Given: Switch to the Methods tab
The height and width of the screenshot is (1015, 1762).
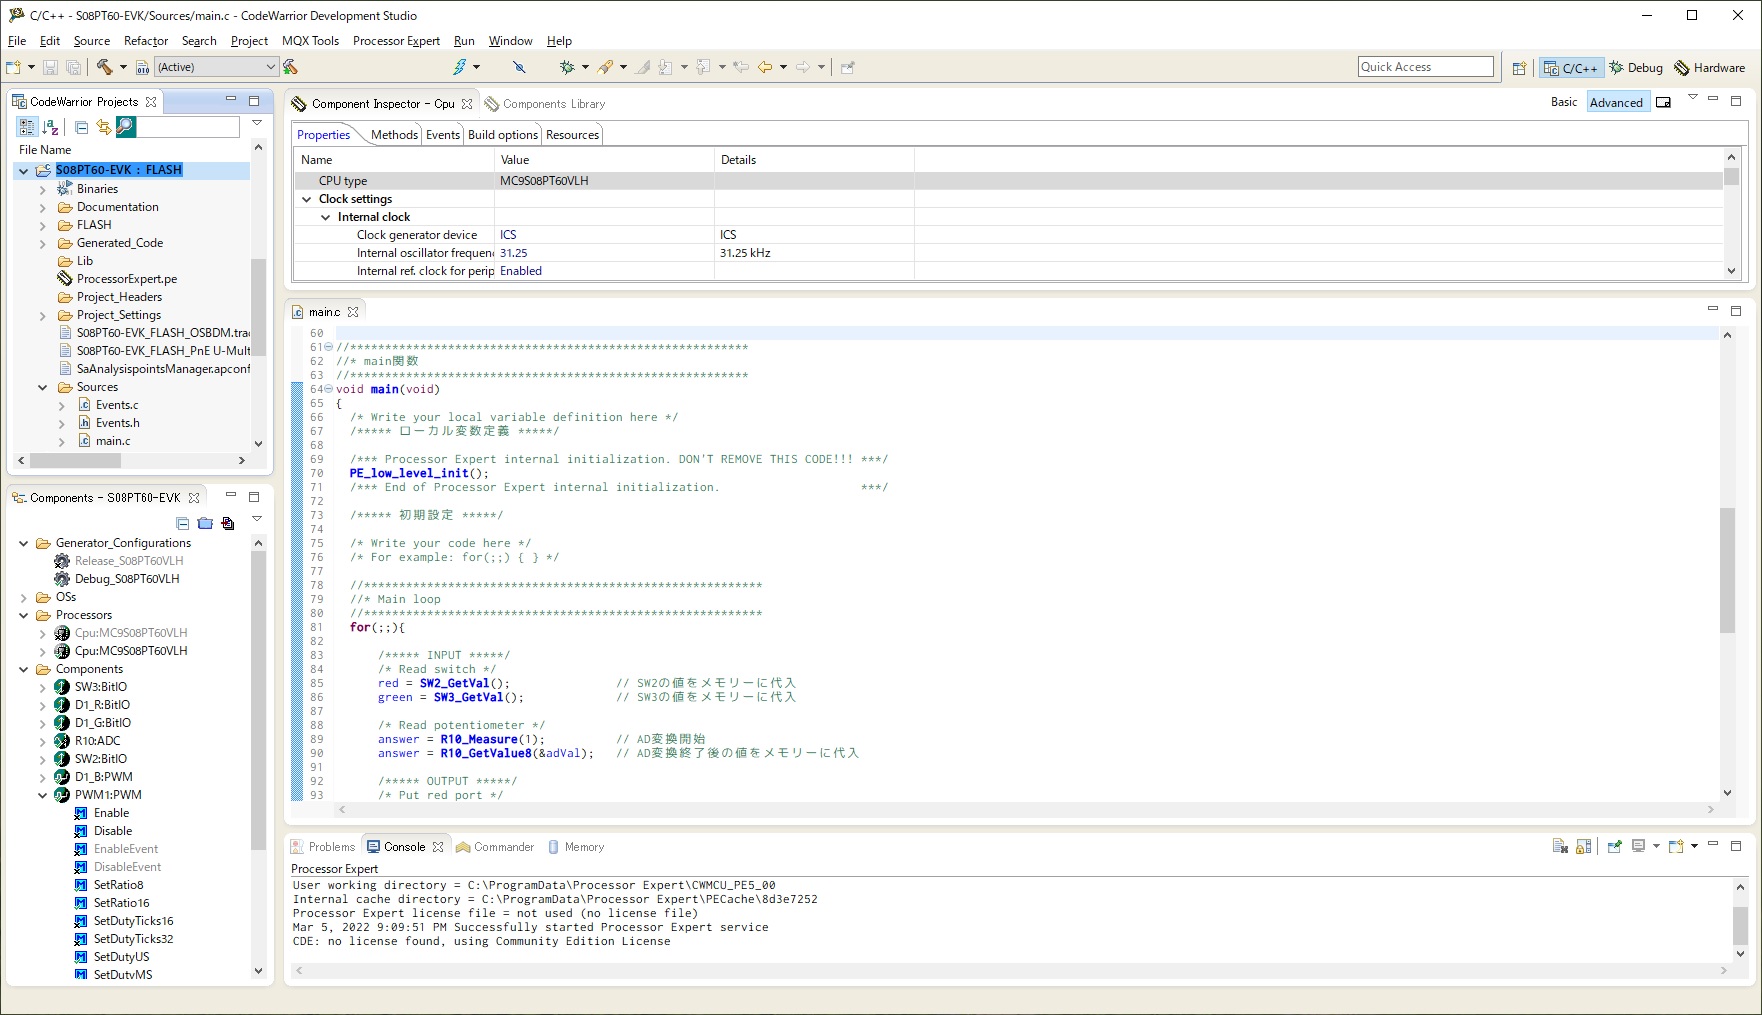Looking at the screenshot, I should [394, 135].
